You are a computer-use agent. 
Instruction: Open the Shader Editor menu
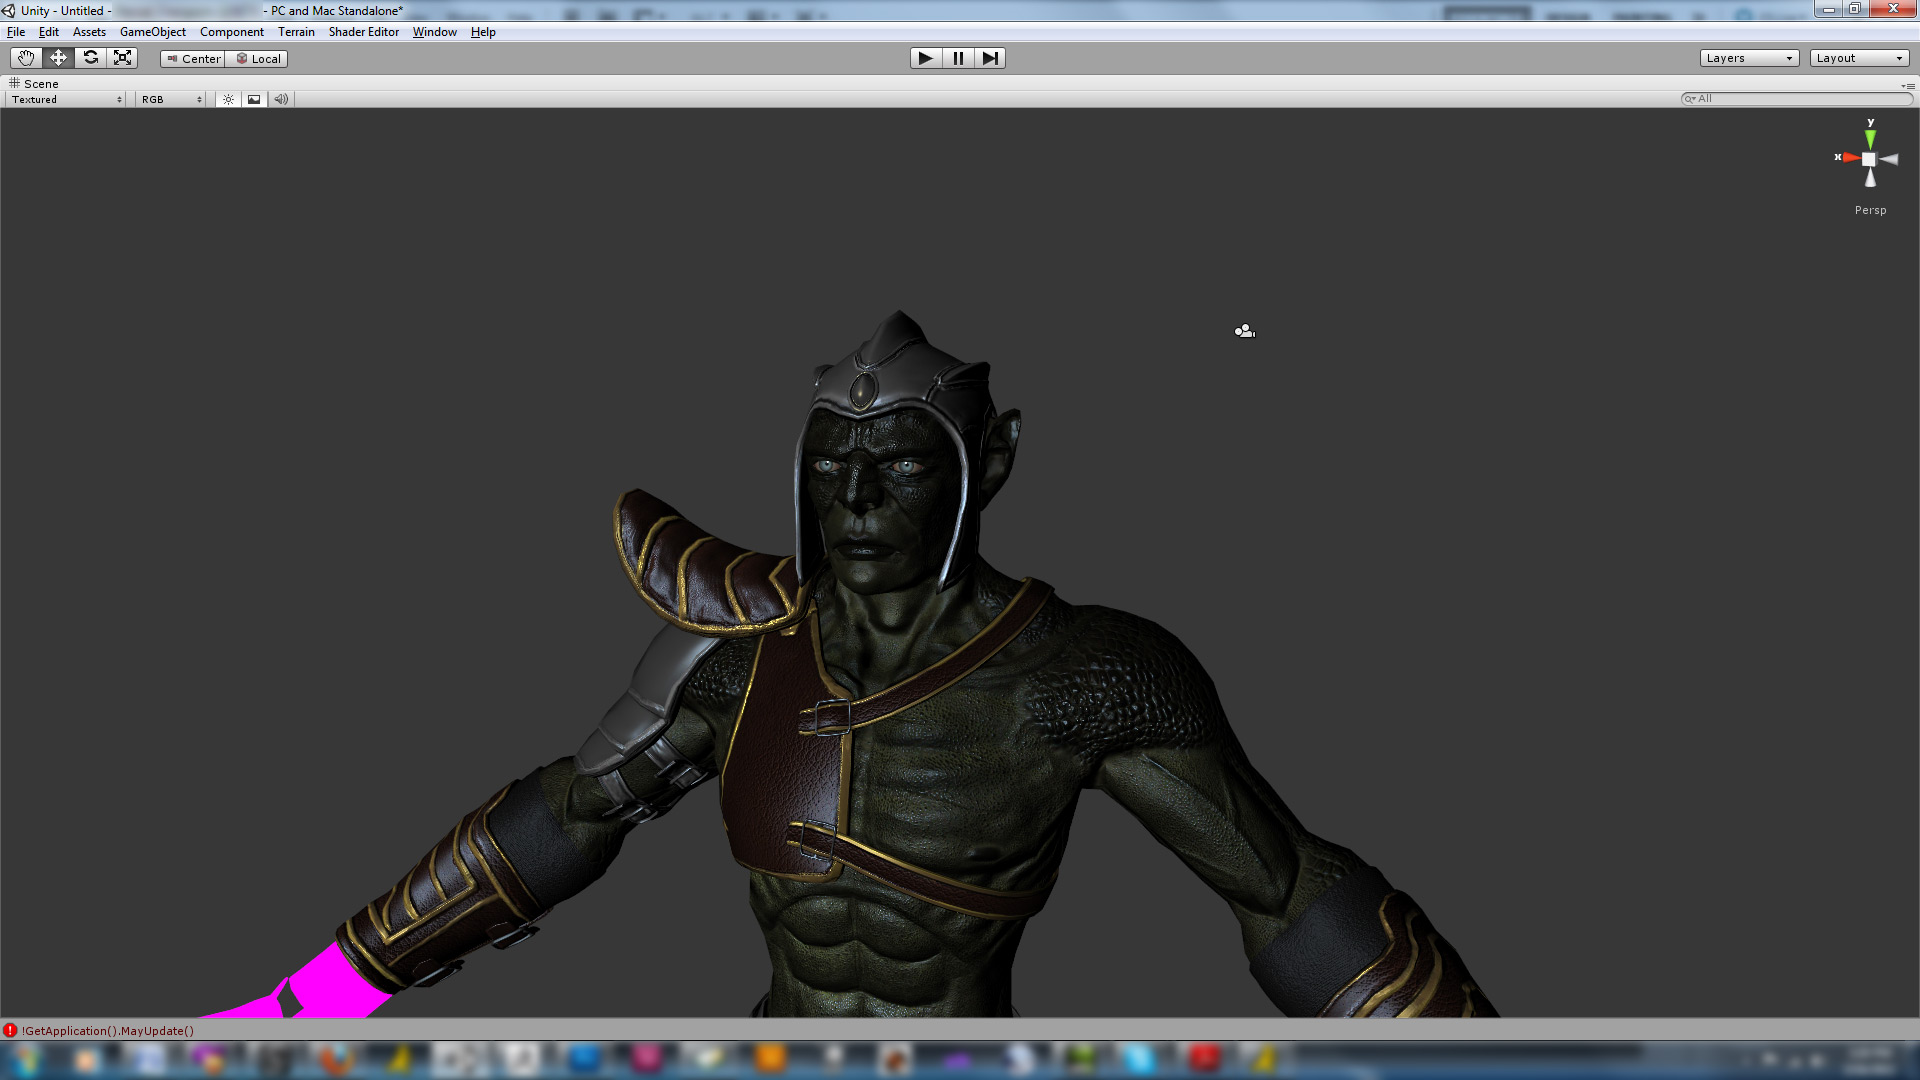364,32
